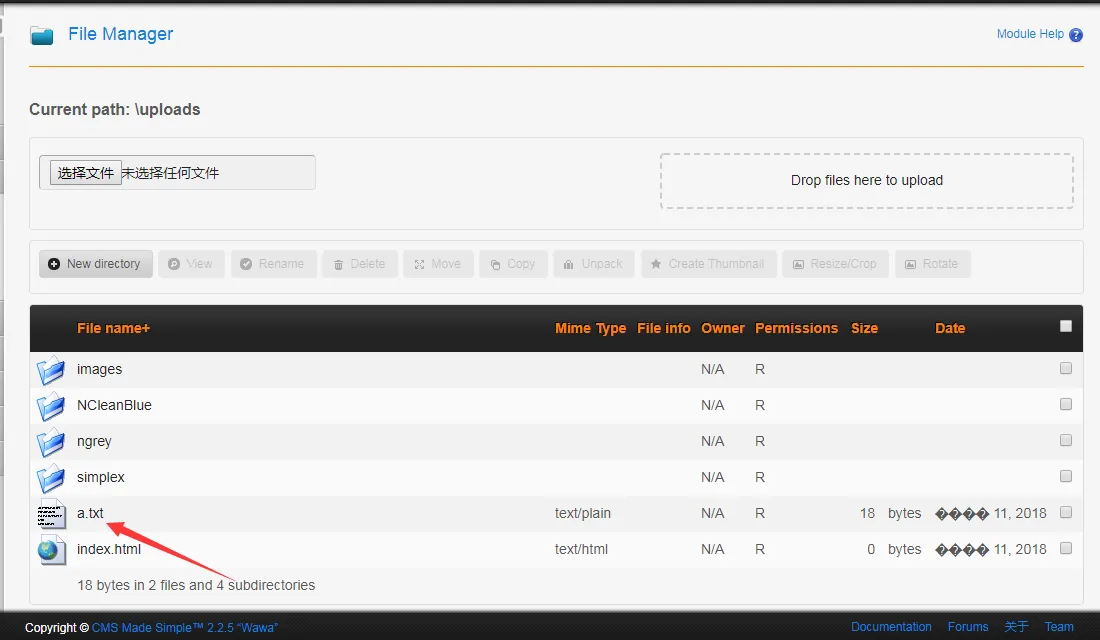Toggle the select-all checkbox in table header
The height and width of the screenshot is (640, 1100).
(x=1066, y=326)
